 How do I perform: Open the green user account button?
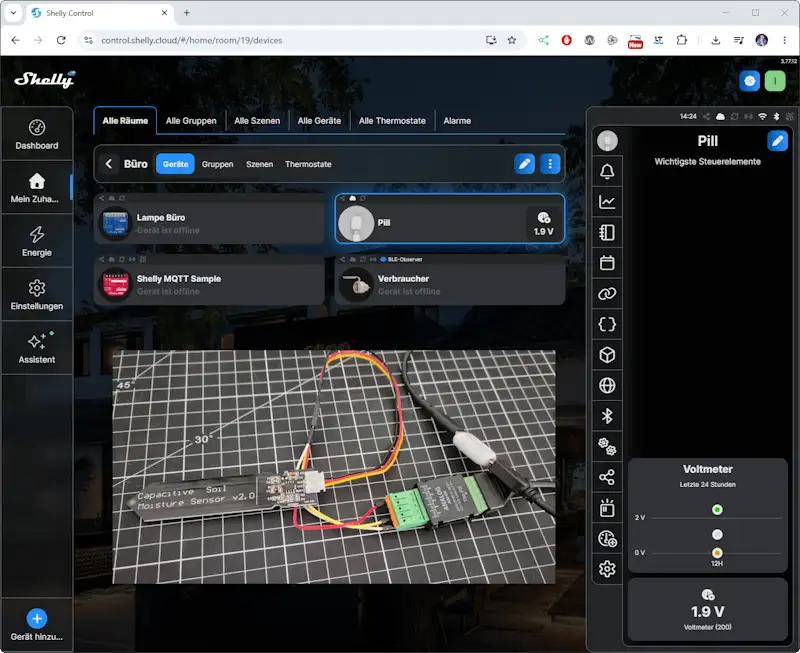click(x=775, y=81)
